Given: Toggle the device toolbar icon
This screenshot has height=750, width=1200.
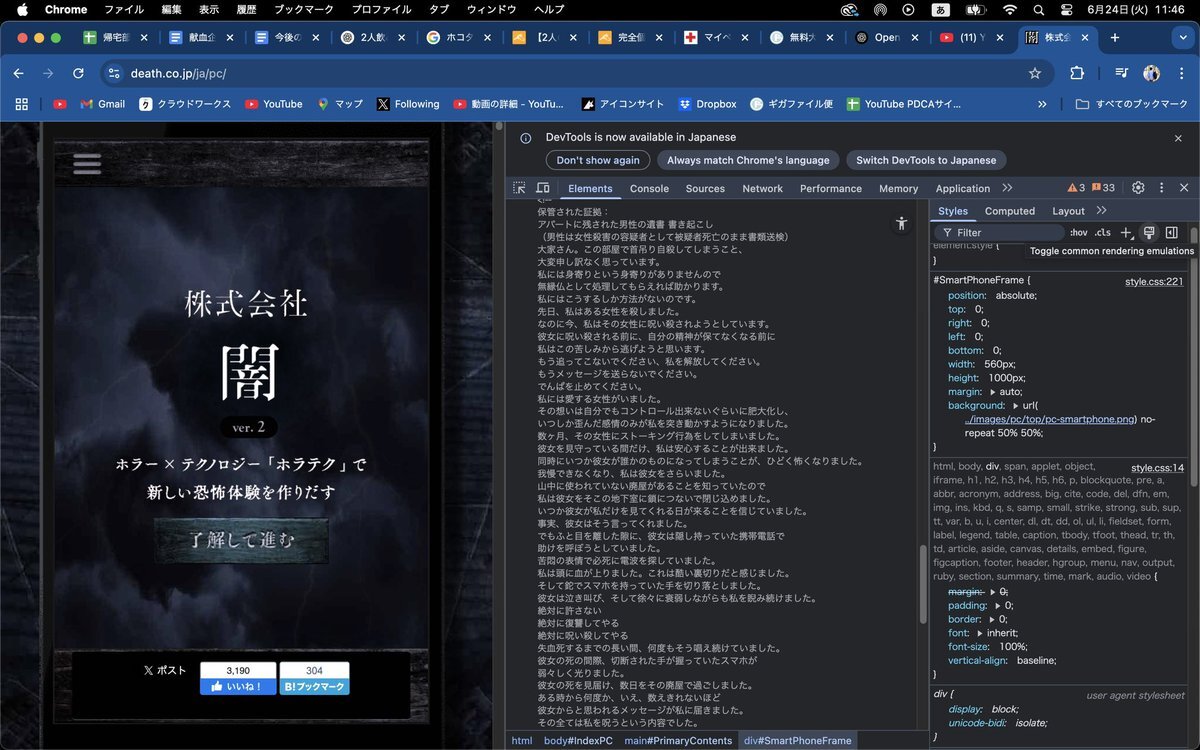Looking at the screenshot, I should pos(543,188).
